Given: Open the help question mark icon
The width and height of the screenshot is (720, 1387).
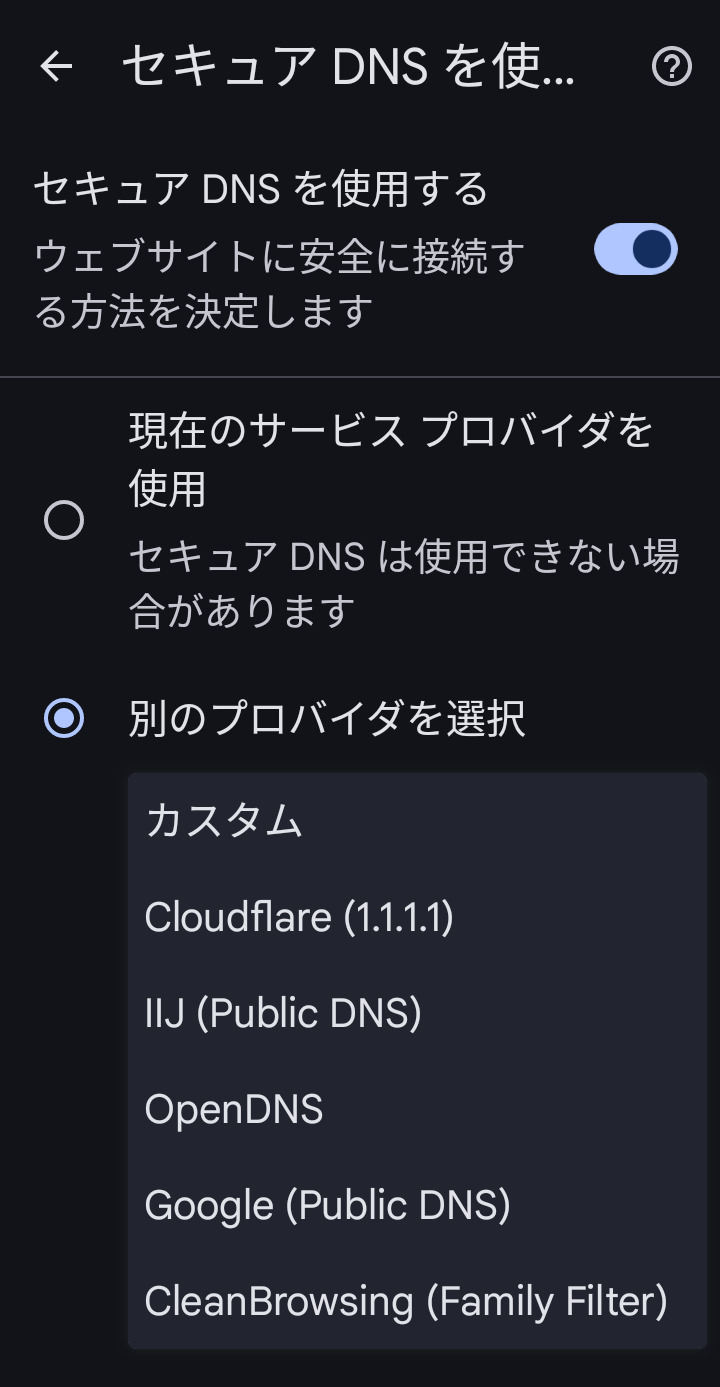Looking at the screenshot, I should (671, 67).
